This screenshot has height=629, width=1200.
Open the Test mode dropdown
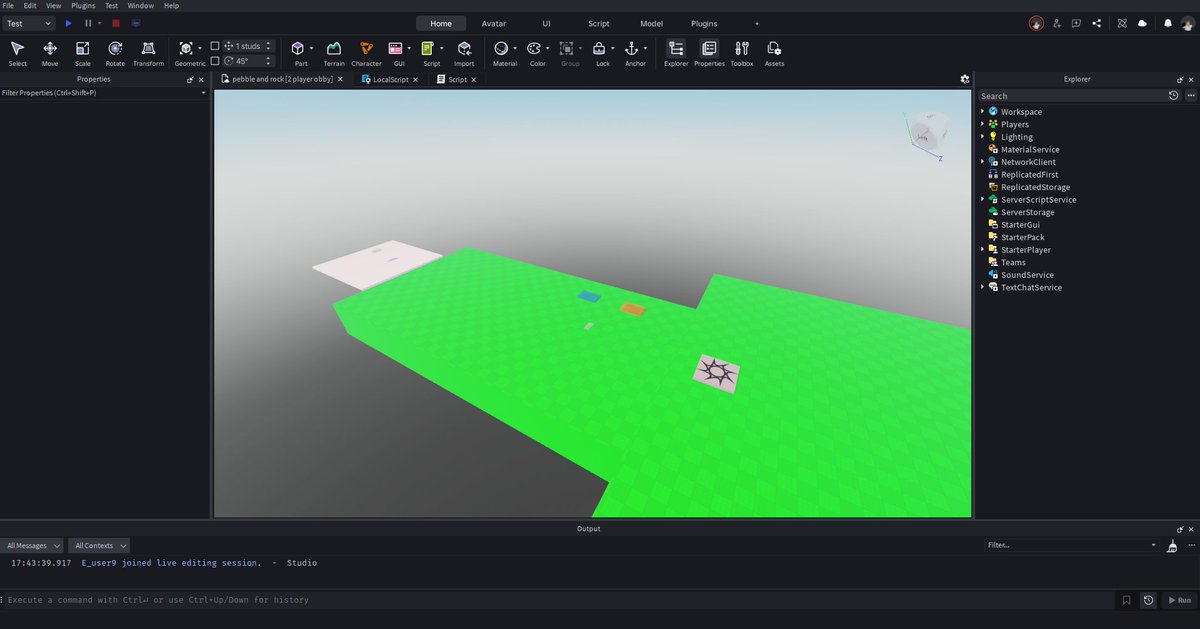coord(29,22)
